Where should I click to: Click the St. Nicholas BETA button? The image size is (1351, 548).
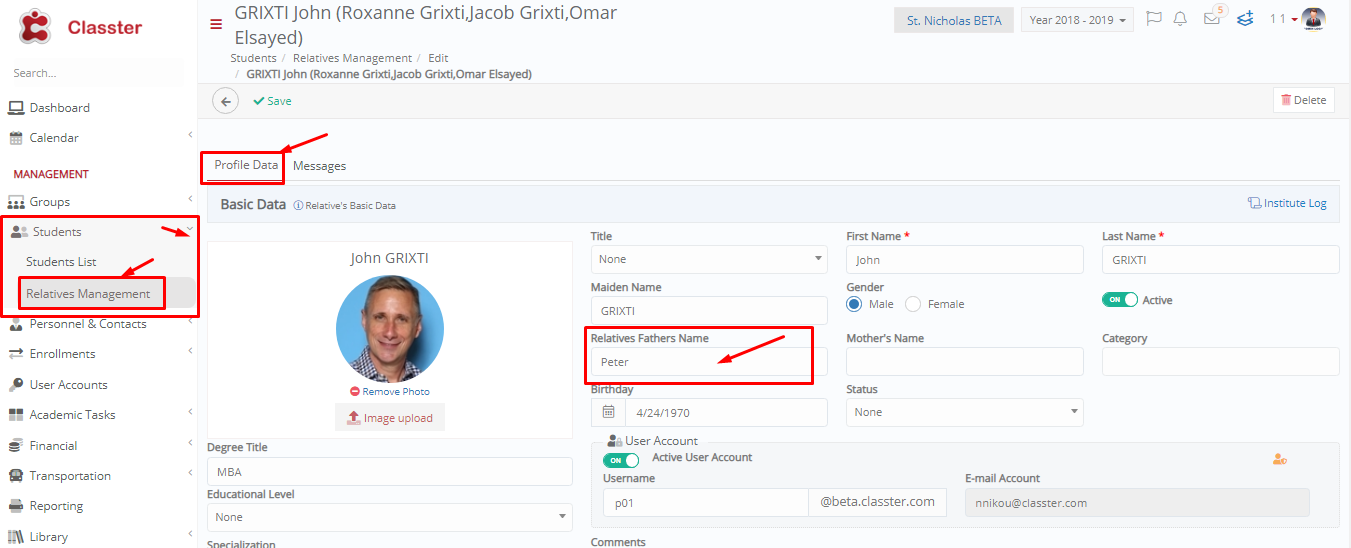[x=954, y=20]
